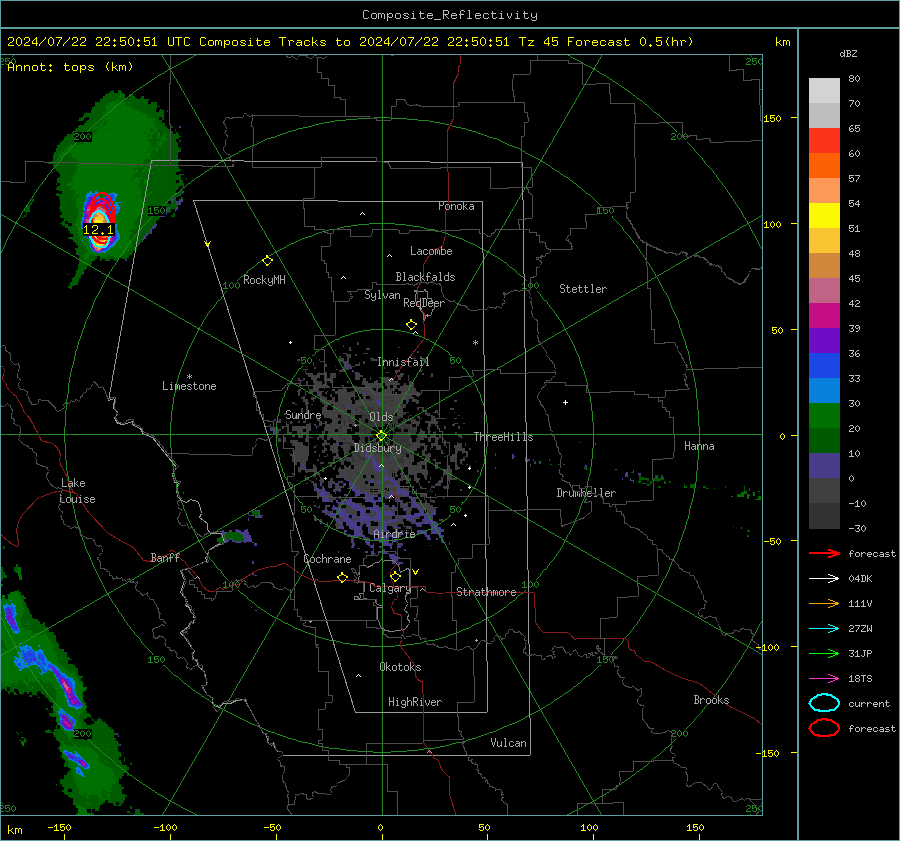The image size is (900, 841).
Task: Click the Olds city label
Action: tap(381, 417)
